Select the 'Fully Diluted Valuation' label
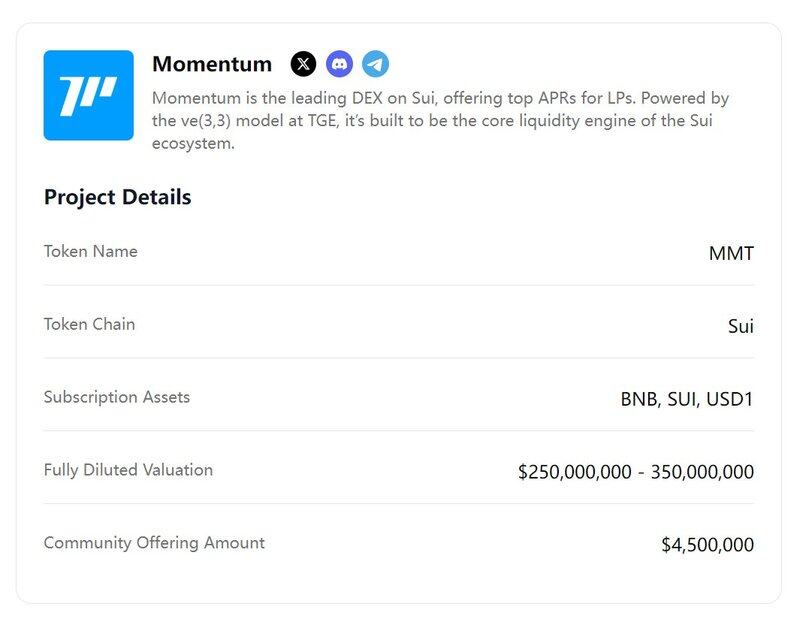 click(128, 469)
